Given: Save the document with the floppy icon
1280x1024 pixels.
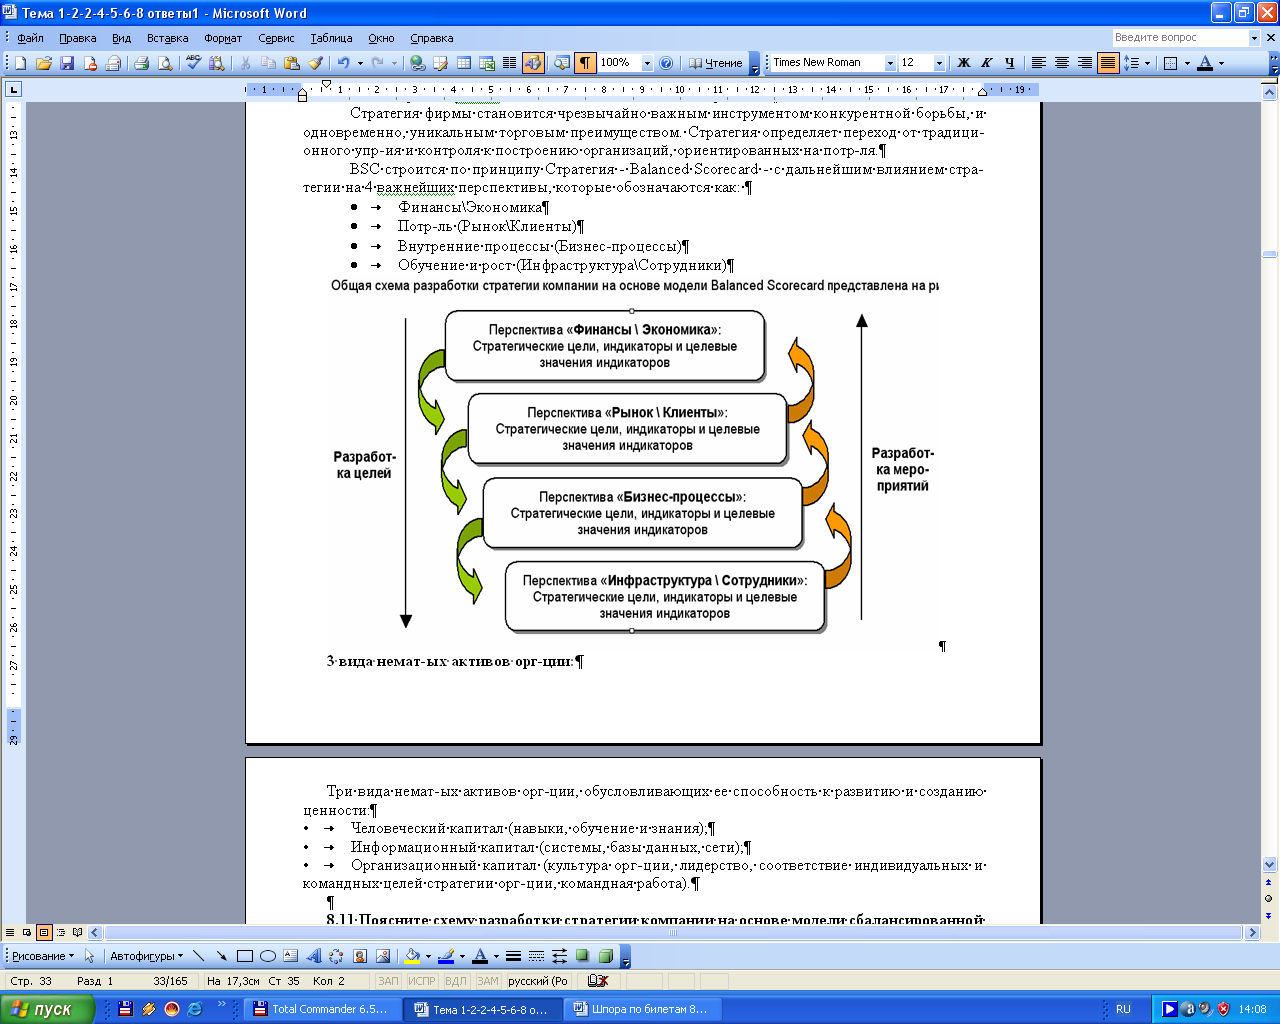Looking at the screenshot, I should [67, 63].
